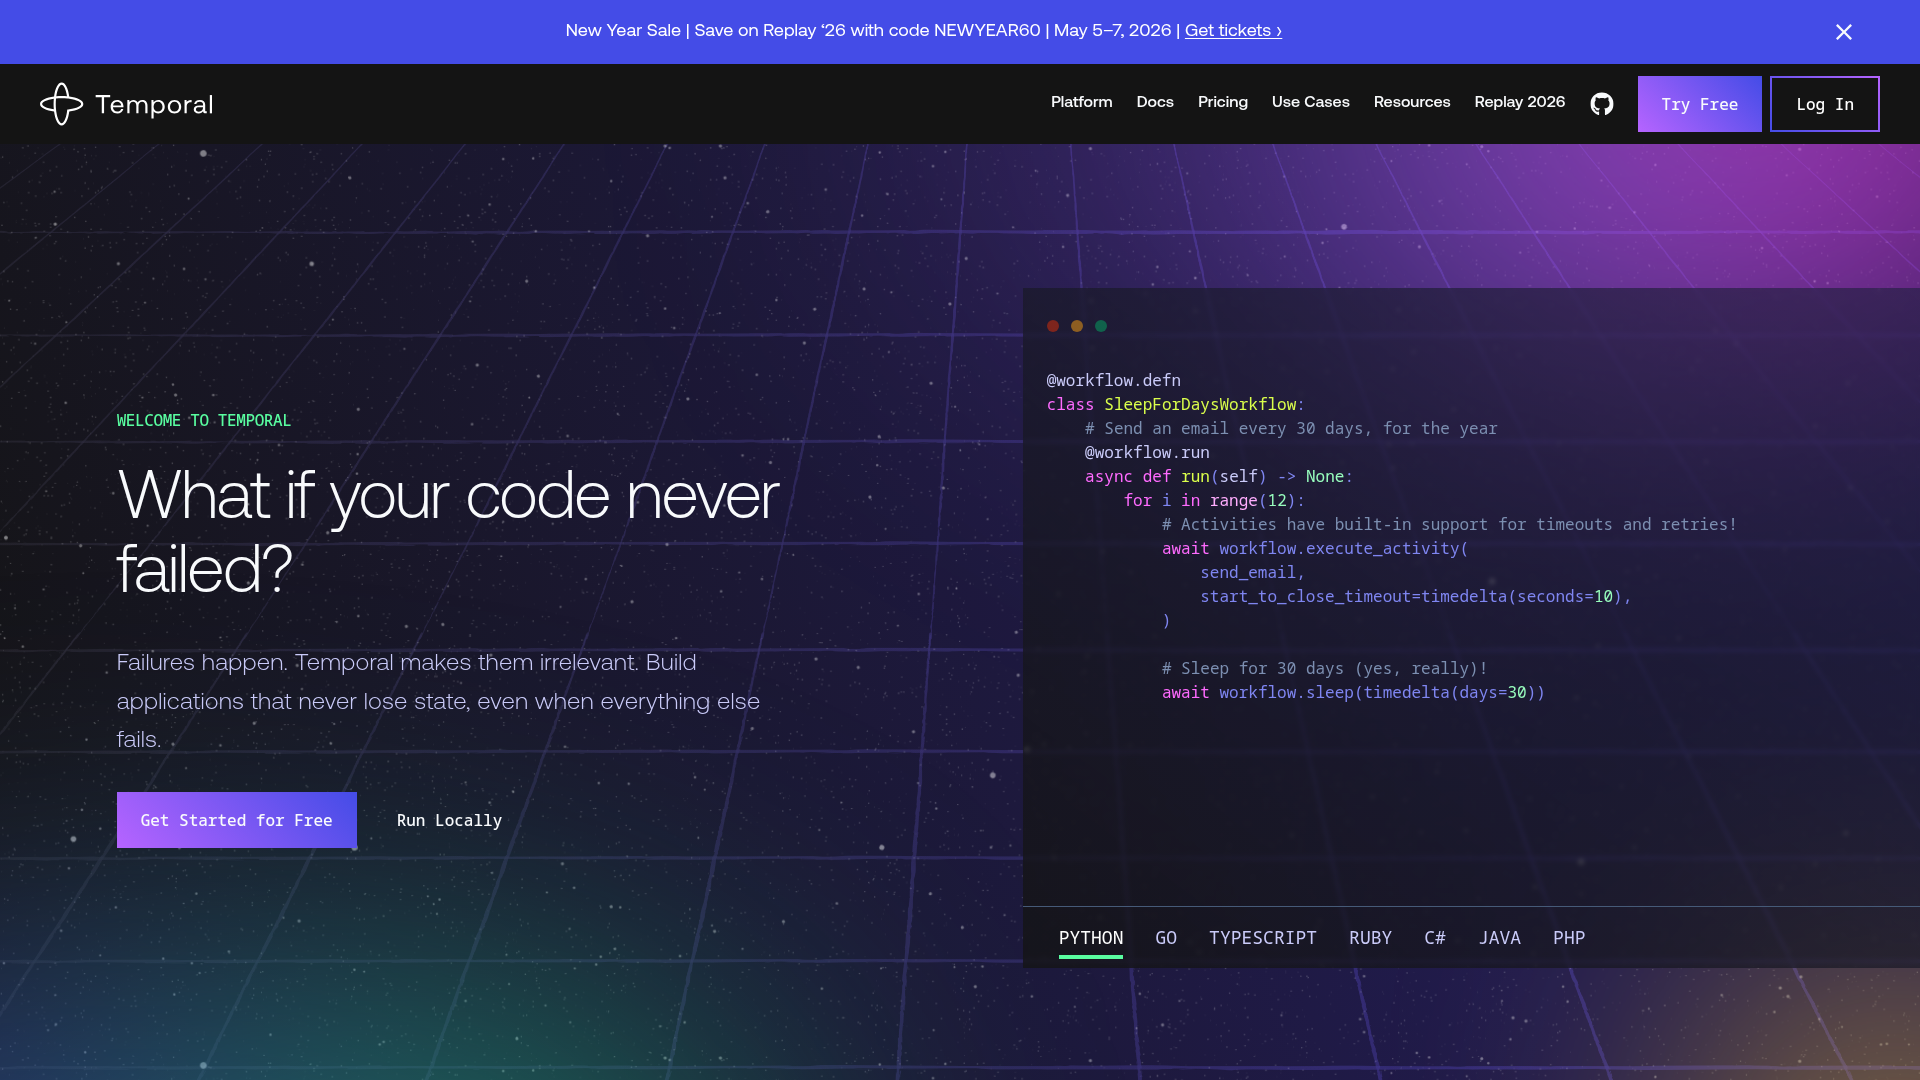Navigate to Pricing
The height and width of the screenshot is (1080, 1920).
point(1222,103)
